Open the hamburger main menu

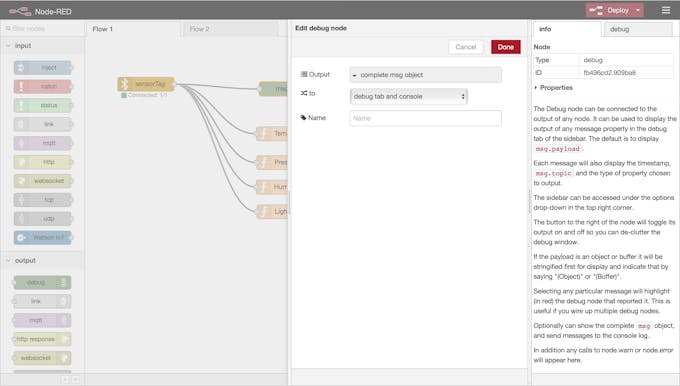pyautogui.click(x=666, y=10)
